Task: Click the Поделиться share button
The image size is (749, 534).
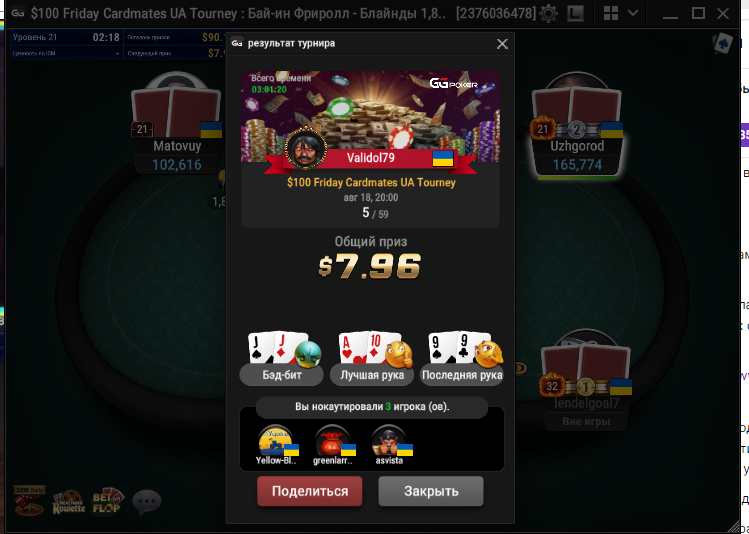Action: pos(310,491)
